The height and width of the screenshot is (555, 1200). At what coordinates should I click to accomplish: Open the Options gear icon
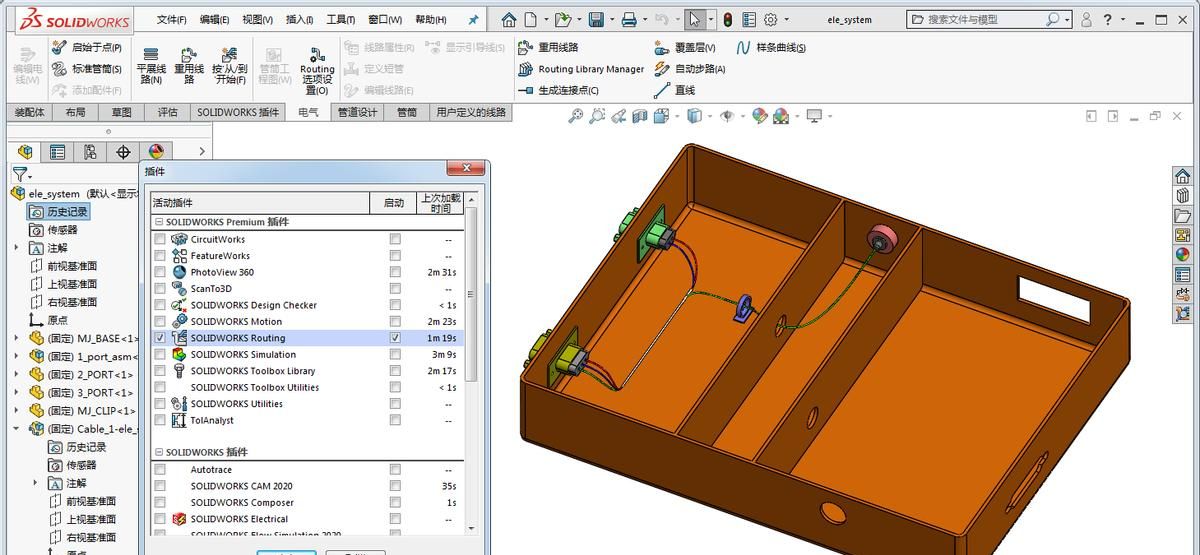[770, 19]
